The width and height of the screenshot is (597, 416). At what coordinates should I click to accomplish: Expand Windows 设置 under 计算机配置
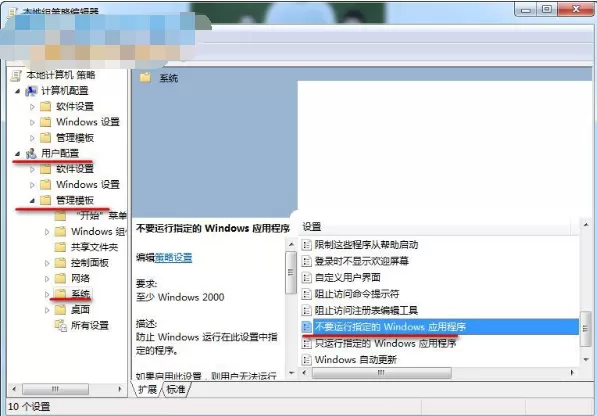point(32,123)
